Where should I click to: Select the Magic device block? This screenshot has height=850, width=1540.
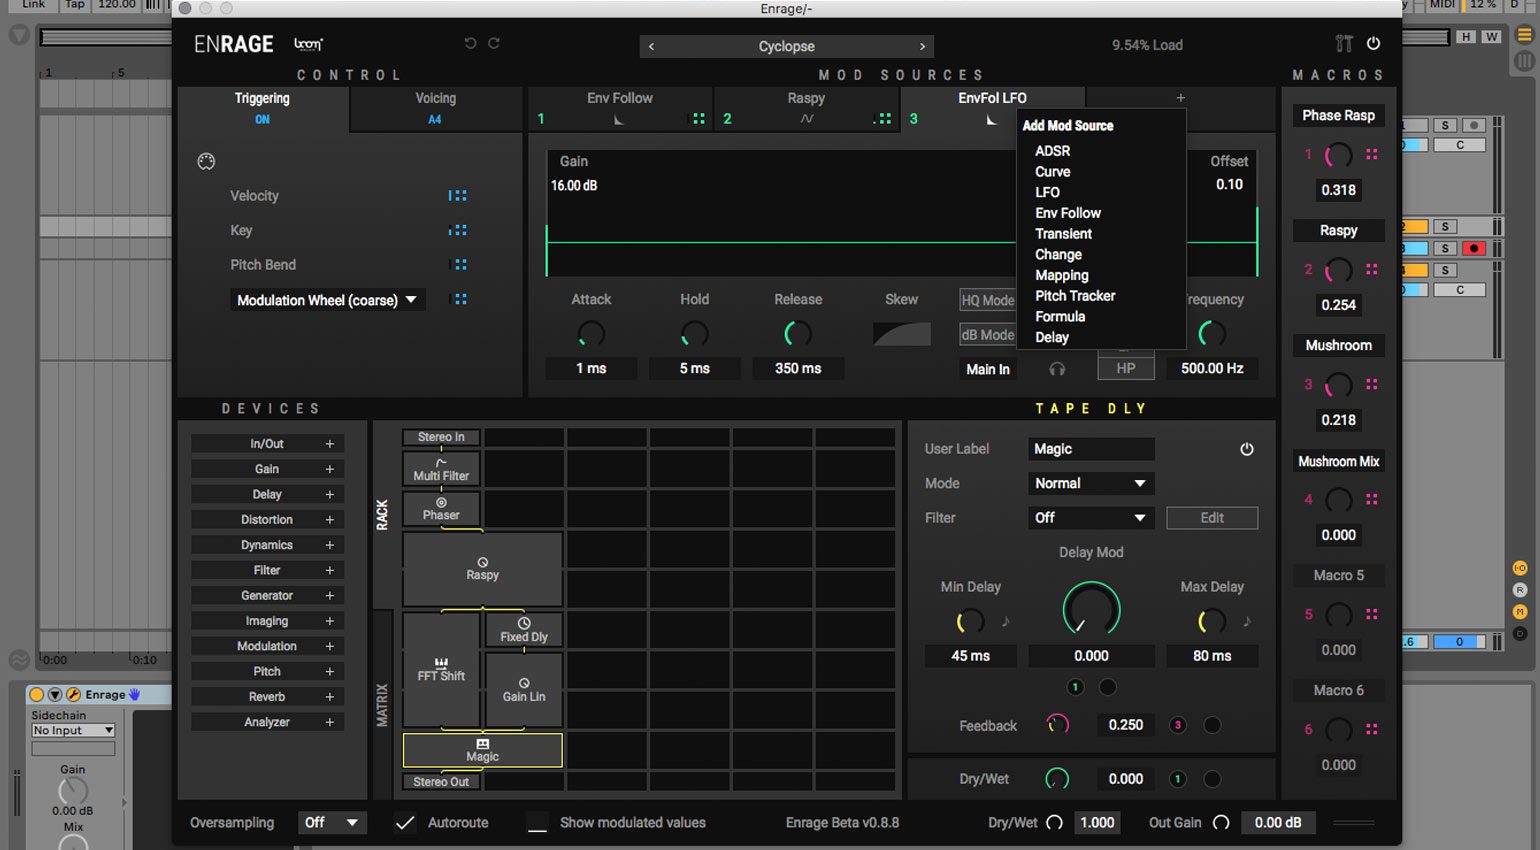pos(482,750)
